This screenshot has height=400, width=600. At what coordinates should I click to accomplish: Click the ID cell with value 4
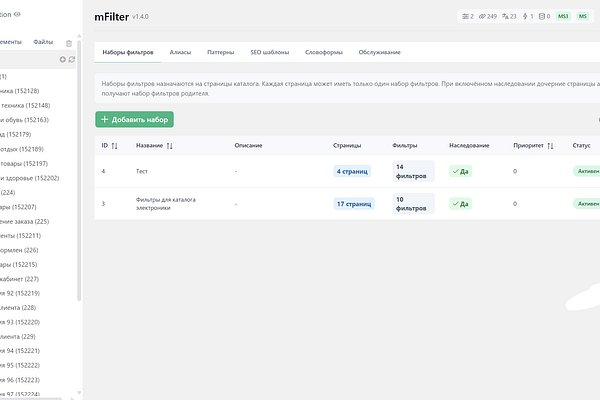click(103, 171)
